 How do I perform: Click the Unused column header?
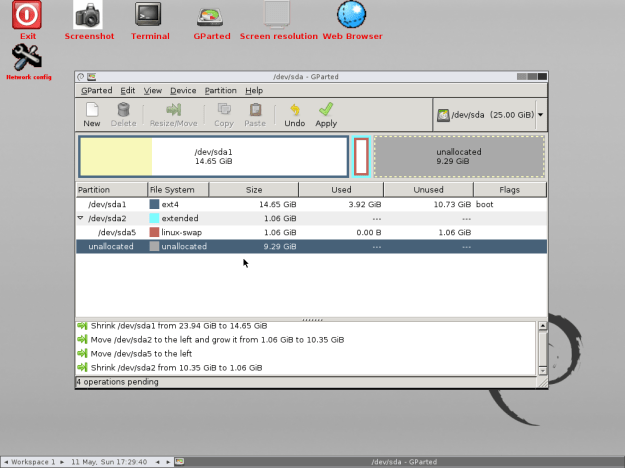click(428, 190)
